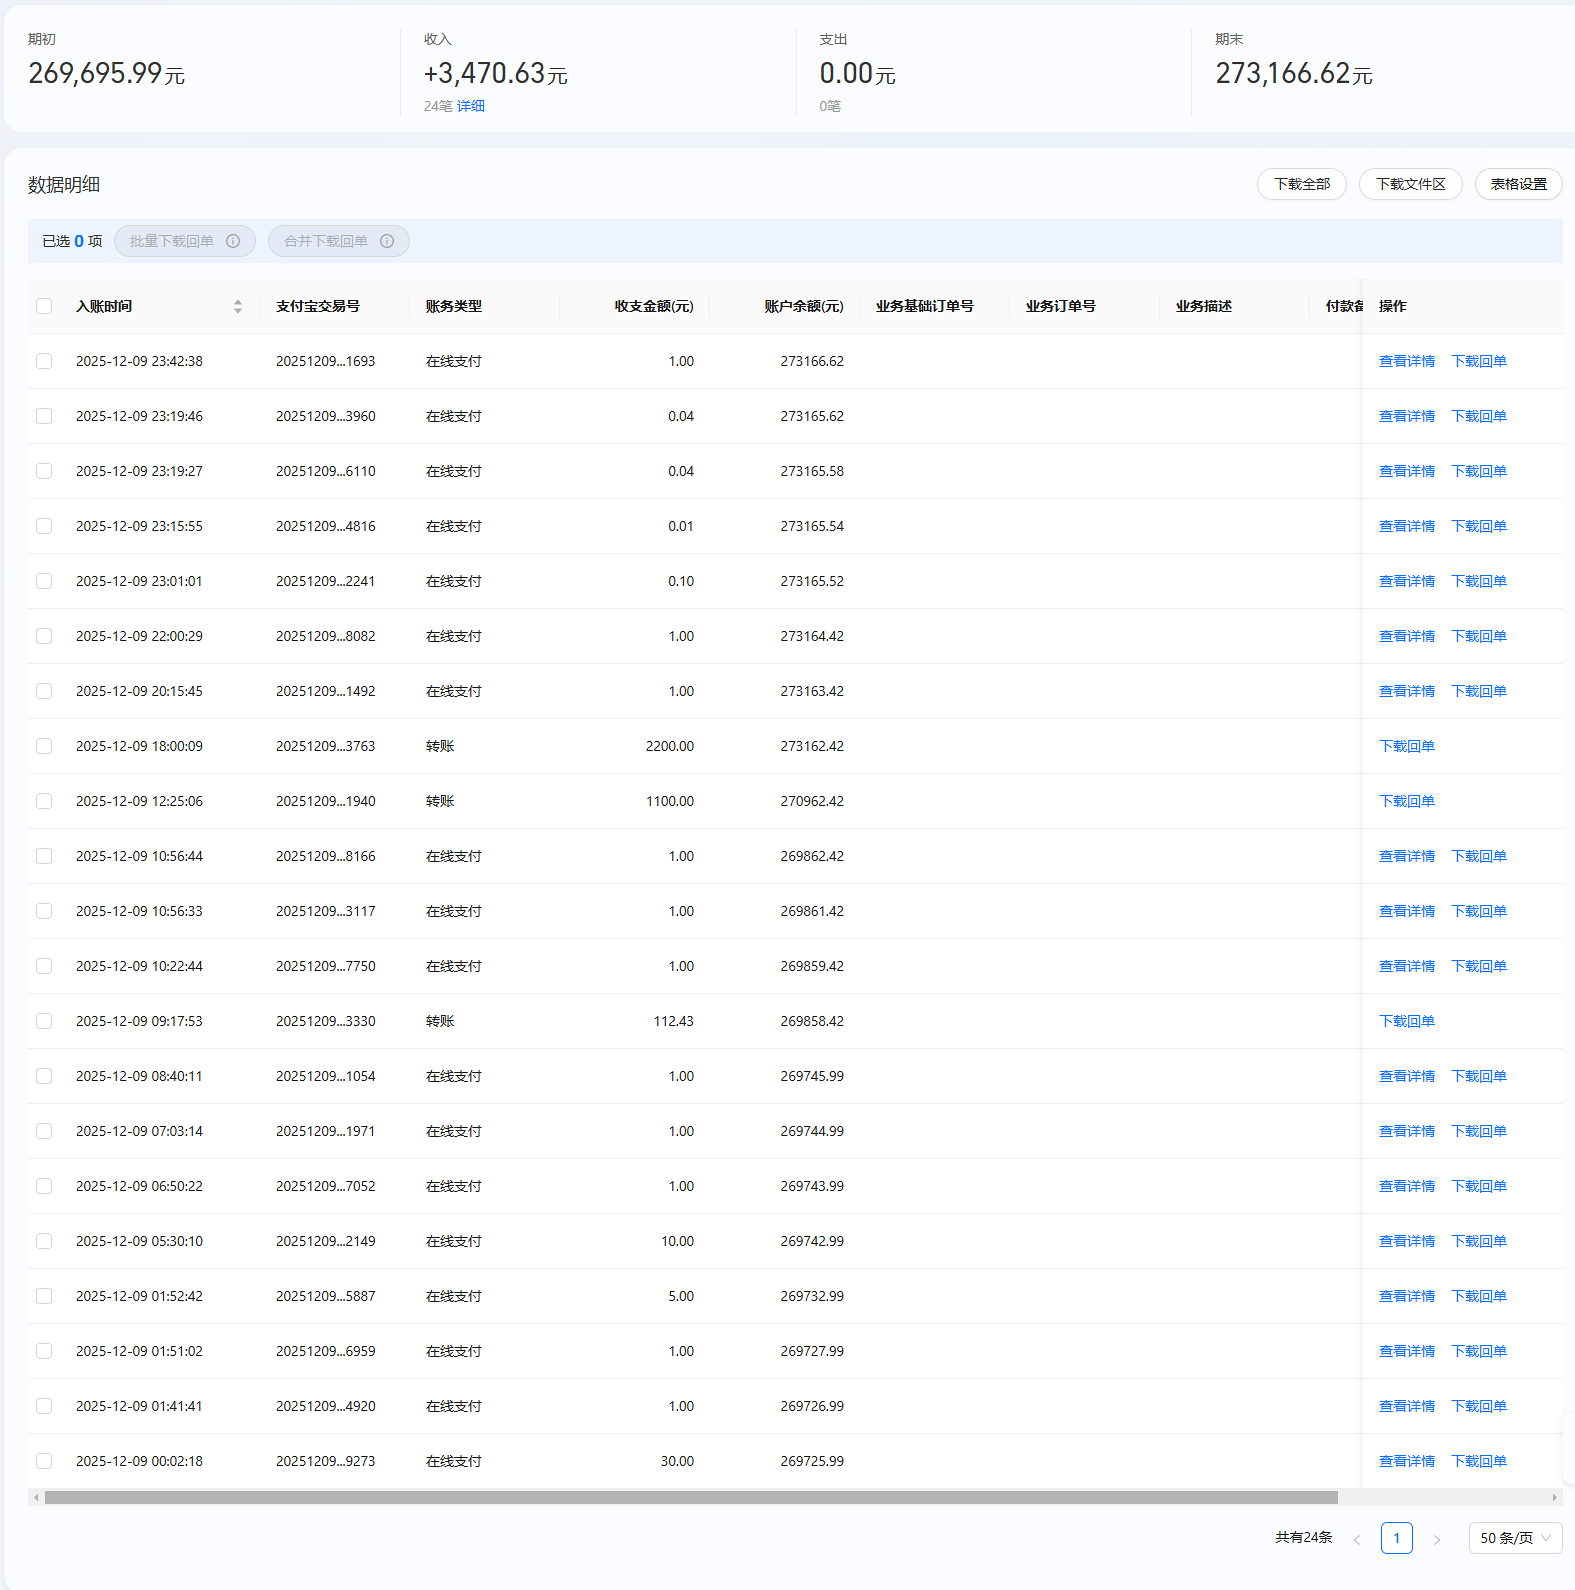Screen dimensions: 1575x1590
Task: Download receipt for 1100.00 transfer
Action: 1406,801
